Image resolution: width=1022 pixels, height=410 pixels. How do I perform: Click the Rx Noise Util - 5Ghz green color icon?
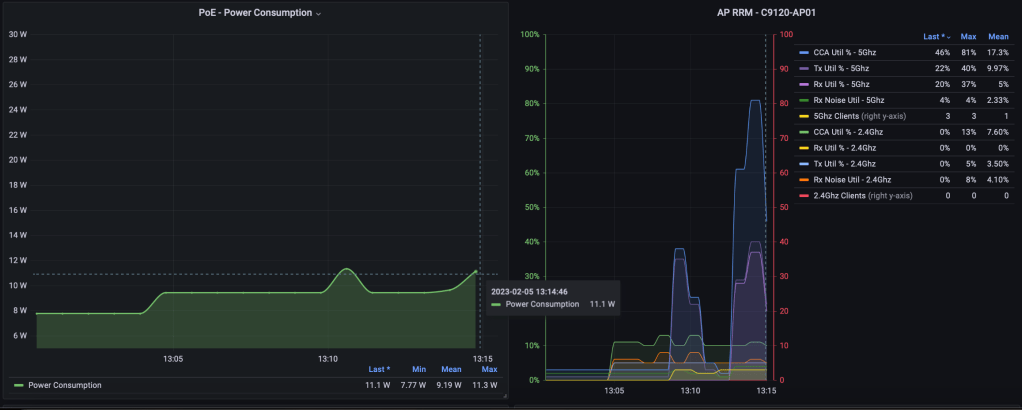click(804, 100)
